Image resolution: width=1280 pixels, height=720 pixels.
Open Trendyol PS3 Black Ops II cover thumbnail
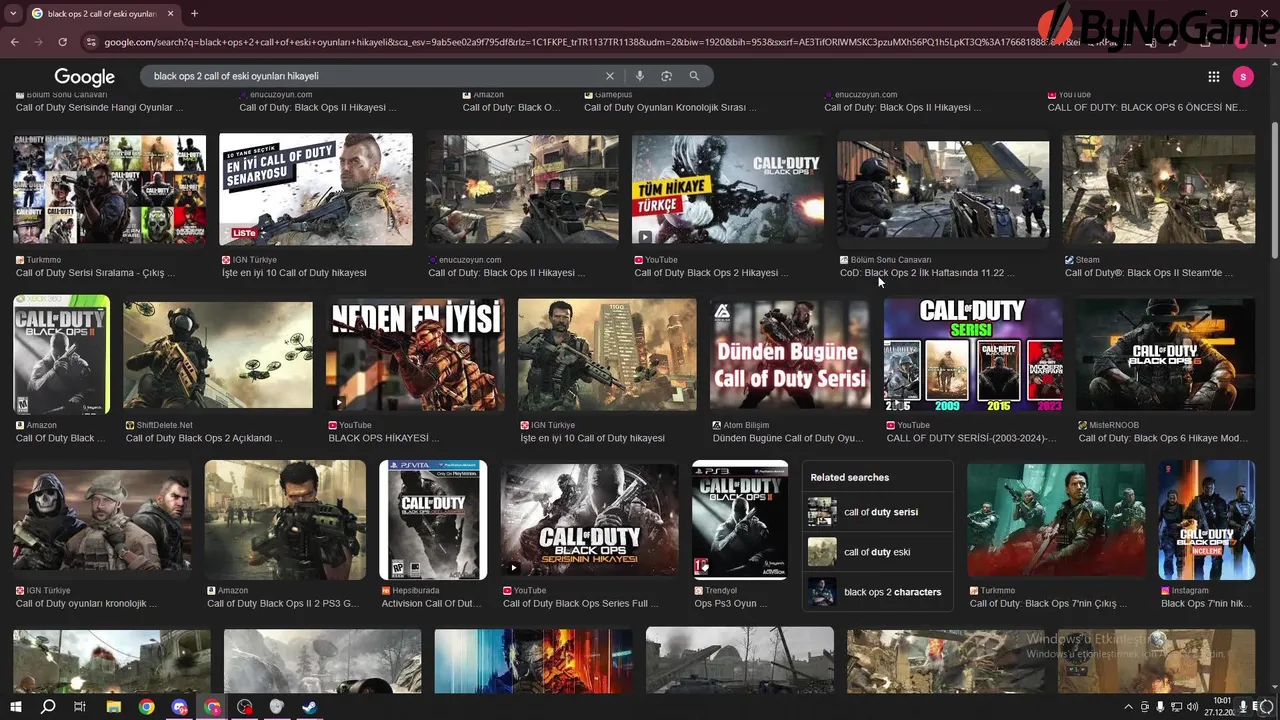pos(740,520)
